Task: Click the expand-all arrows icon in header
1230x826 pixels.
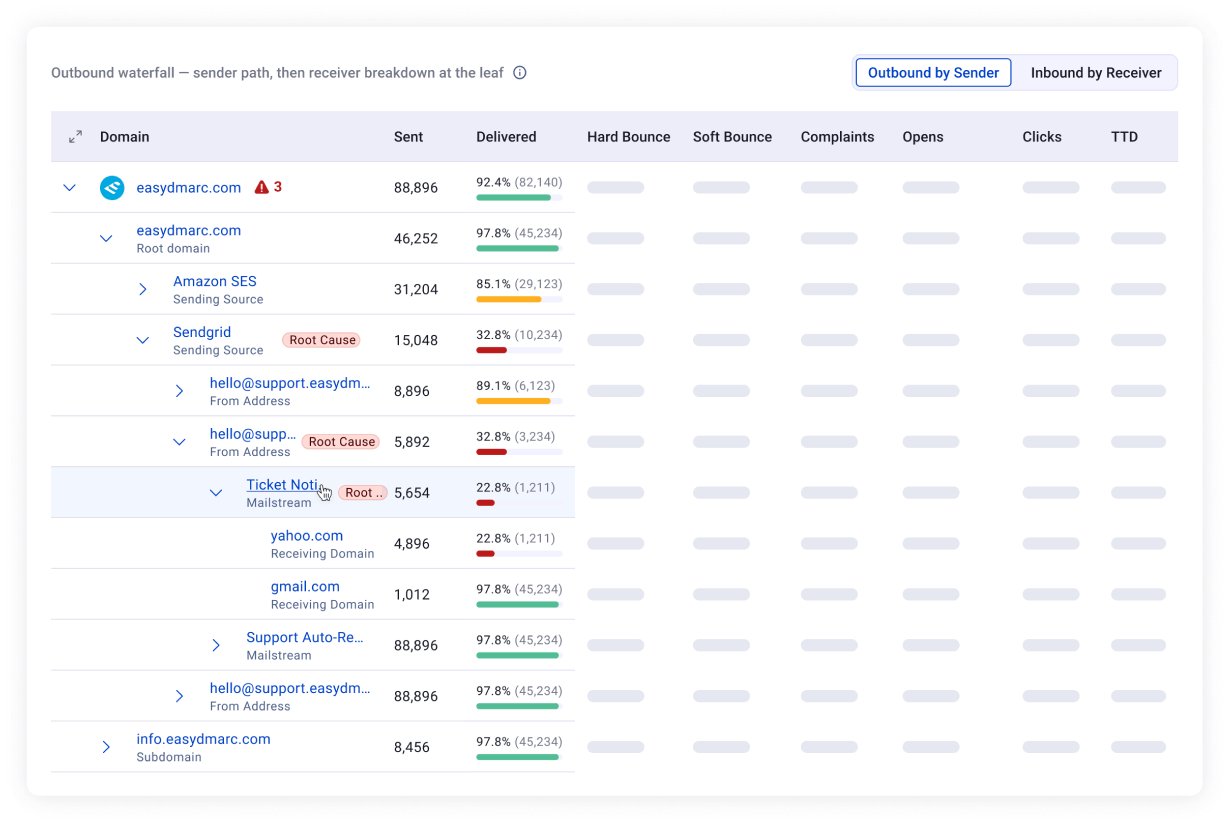Action: (x=75, y=137)
